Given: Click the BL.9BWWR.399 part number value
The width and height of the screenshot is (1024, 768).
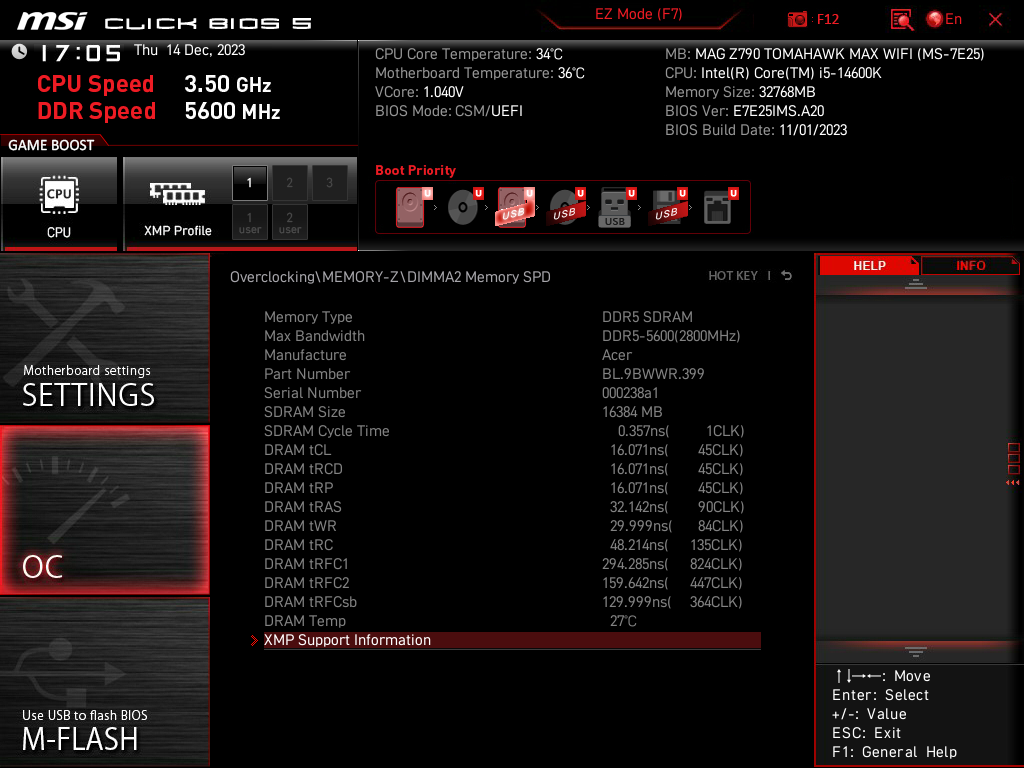Looking at the screenshot, I should click(x=653, y=374).
